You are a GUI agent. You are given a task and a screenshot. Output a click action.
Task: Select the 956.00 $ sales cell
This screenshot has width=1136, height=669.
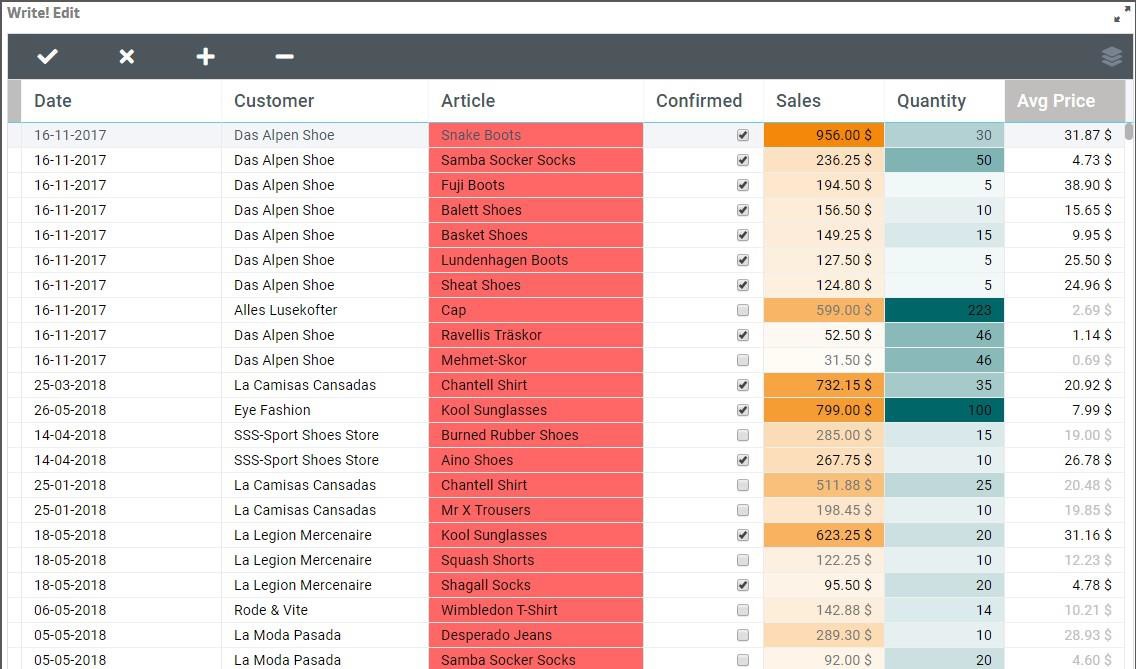pos(824,135)
